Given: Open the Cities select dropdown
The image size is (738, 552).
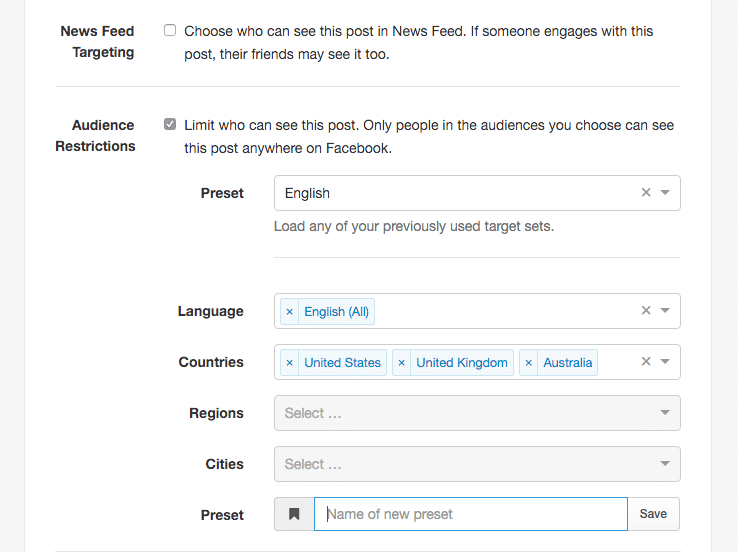Looking at the screenshot, I should (x=477, y=464).
